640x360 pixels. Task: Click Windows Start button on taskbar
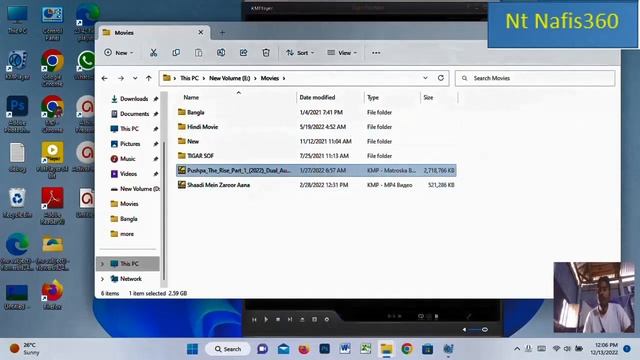point(192,349)
